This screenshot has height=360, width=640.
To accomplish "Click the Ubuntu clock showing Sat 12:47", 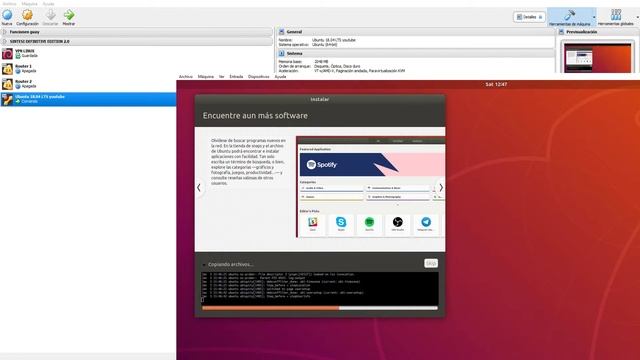I will pyautogui.click(x=496, y=84).
